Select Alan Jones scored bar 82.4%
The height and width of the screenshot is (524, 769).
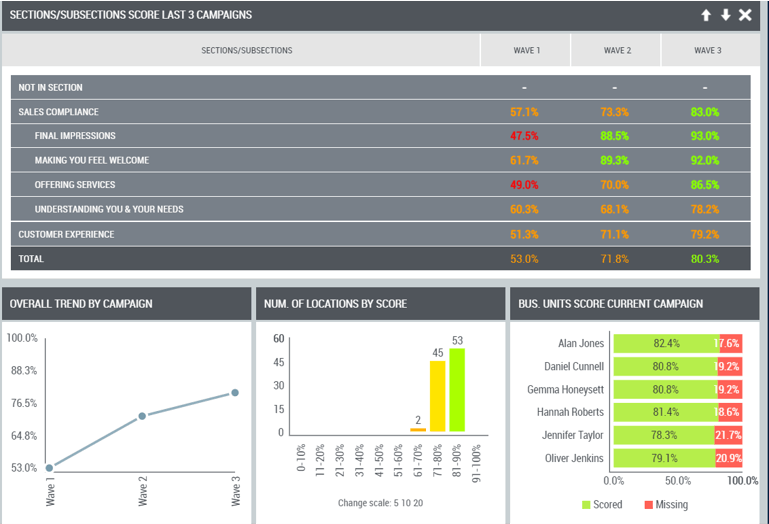(666, 343)
